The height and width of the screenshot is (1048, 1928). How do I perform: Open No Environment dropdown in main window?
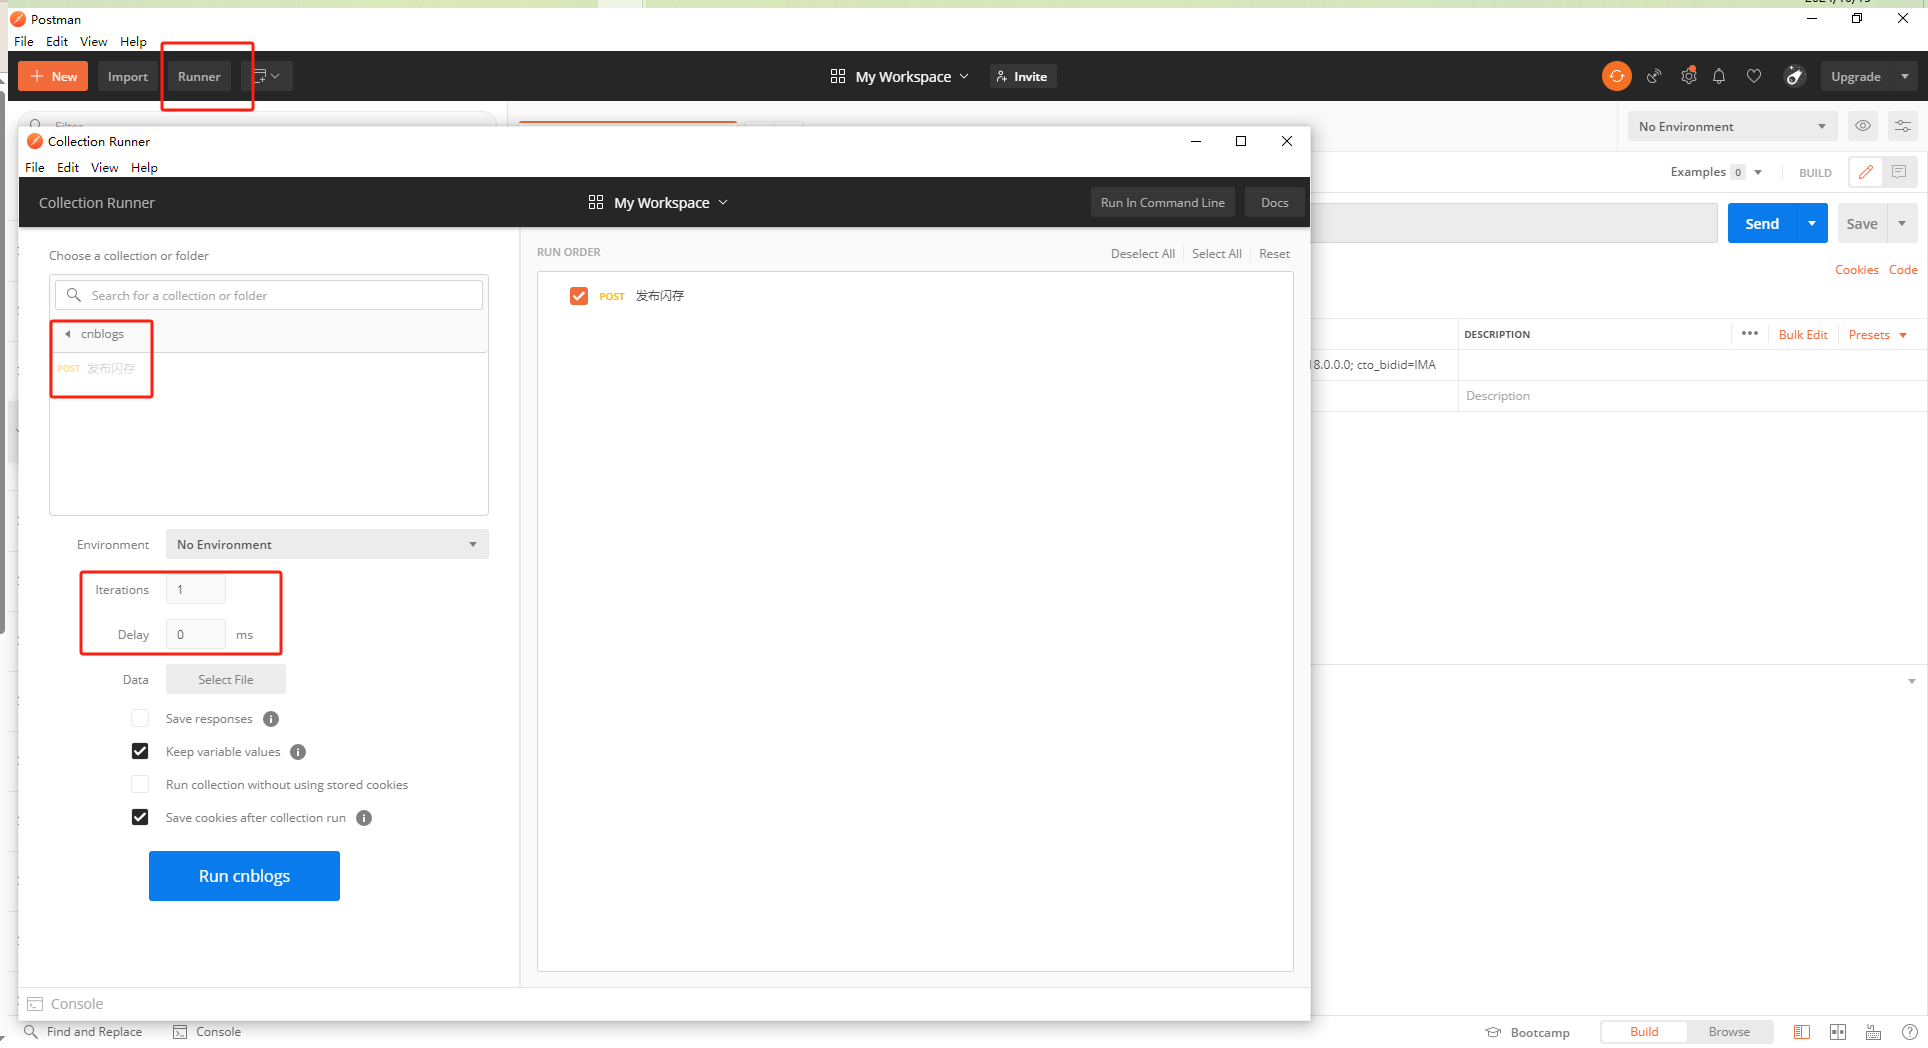(1732, 126)
